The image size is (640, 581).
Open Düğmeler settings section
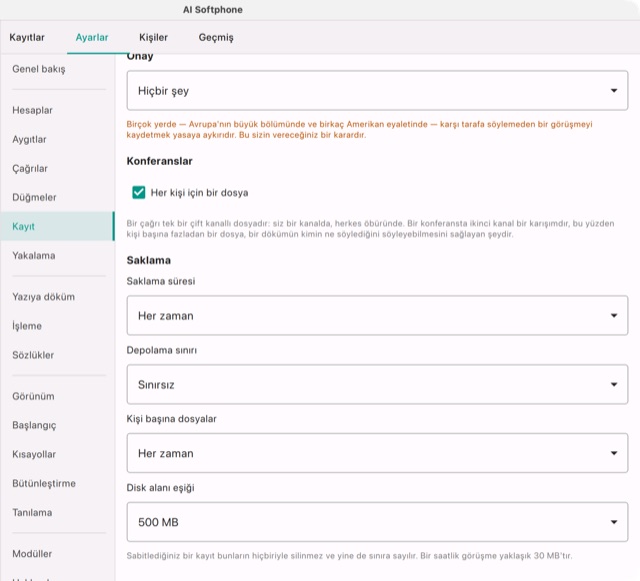tap(57, 197)
